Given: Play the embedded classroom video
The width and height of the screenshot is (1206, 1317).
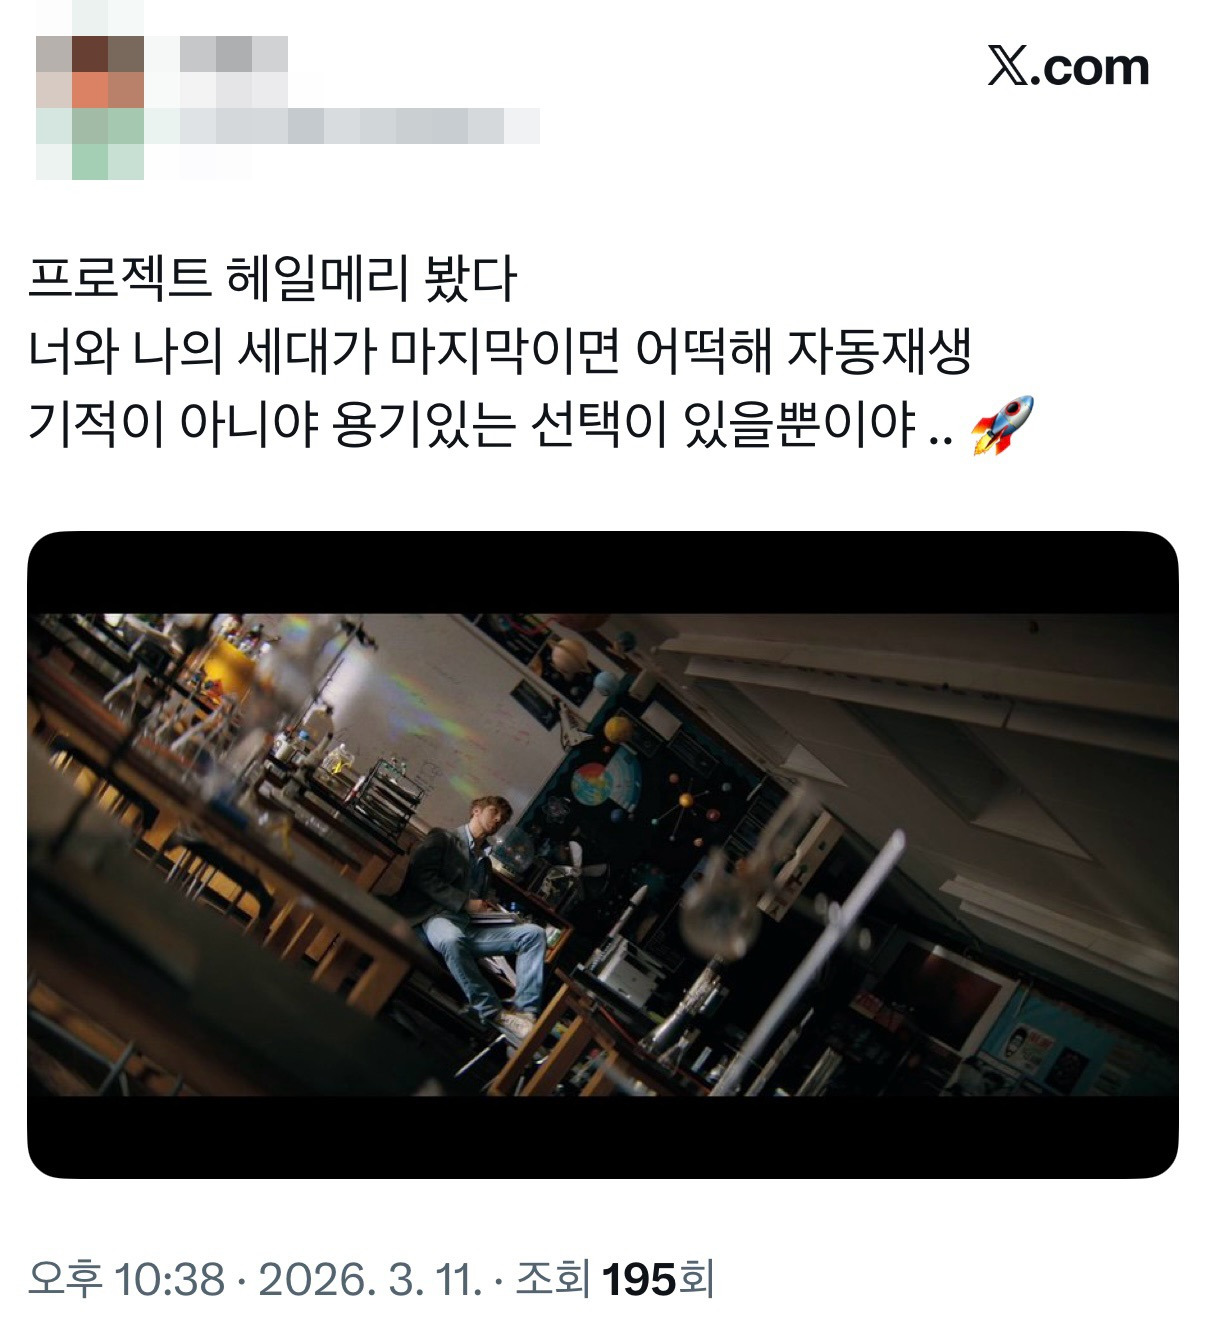Looking at the screenshot, I should click(602, 855).
